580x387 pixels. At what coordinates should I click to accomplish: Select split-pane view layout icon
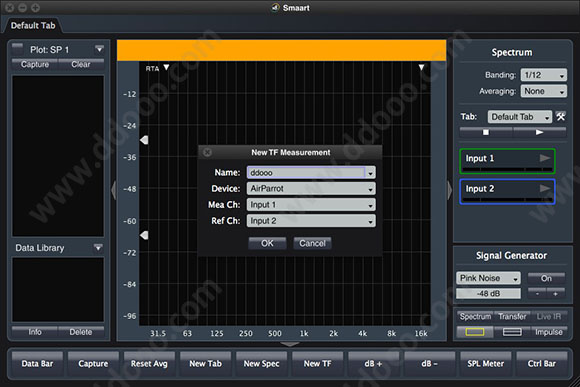click(x=512, y=332)
